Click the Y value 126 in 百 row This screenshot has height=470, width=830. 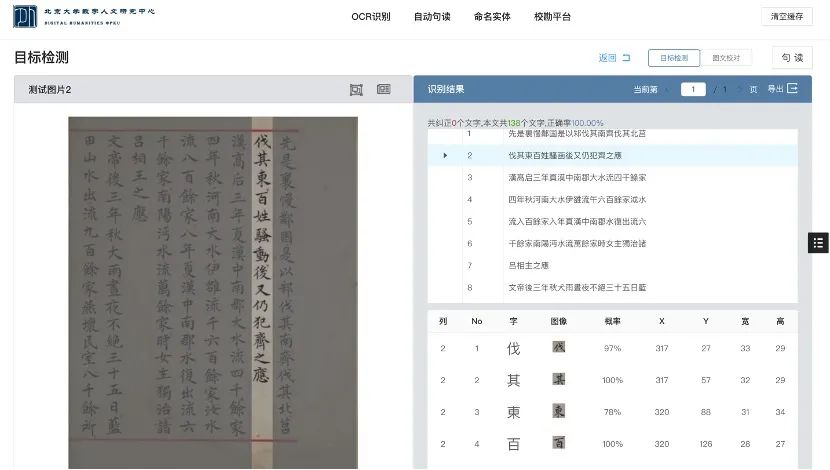tap(706, 444)
